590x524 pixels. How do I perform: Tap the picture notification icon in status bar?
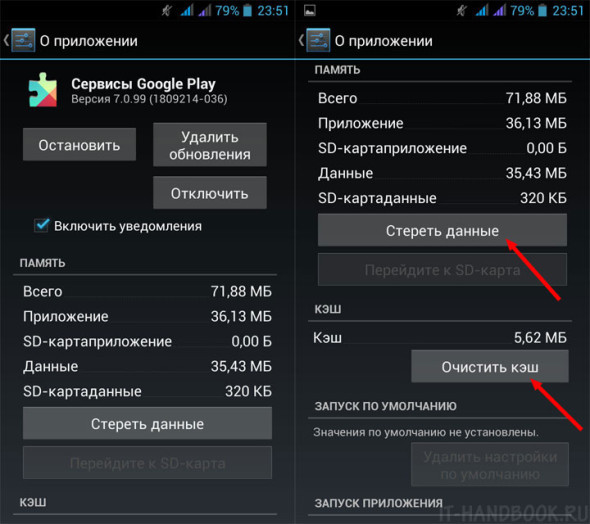pyautogui.click(x=310, y=11)
